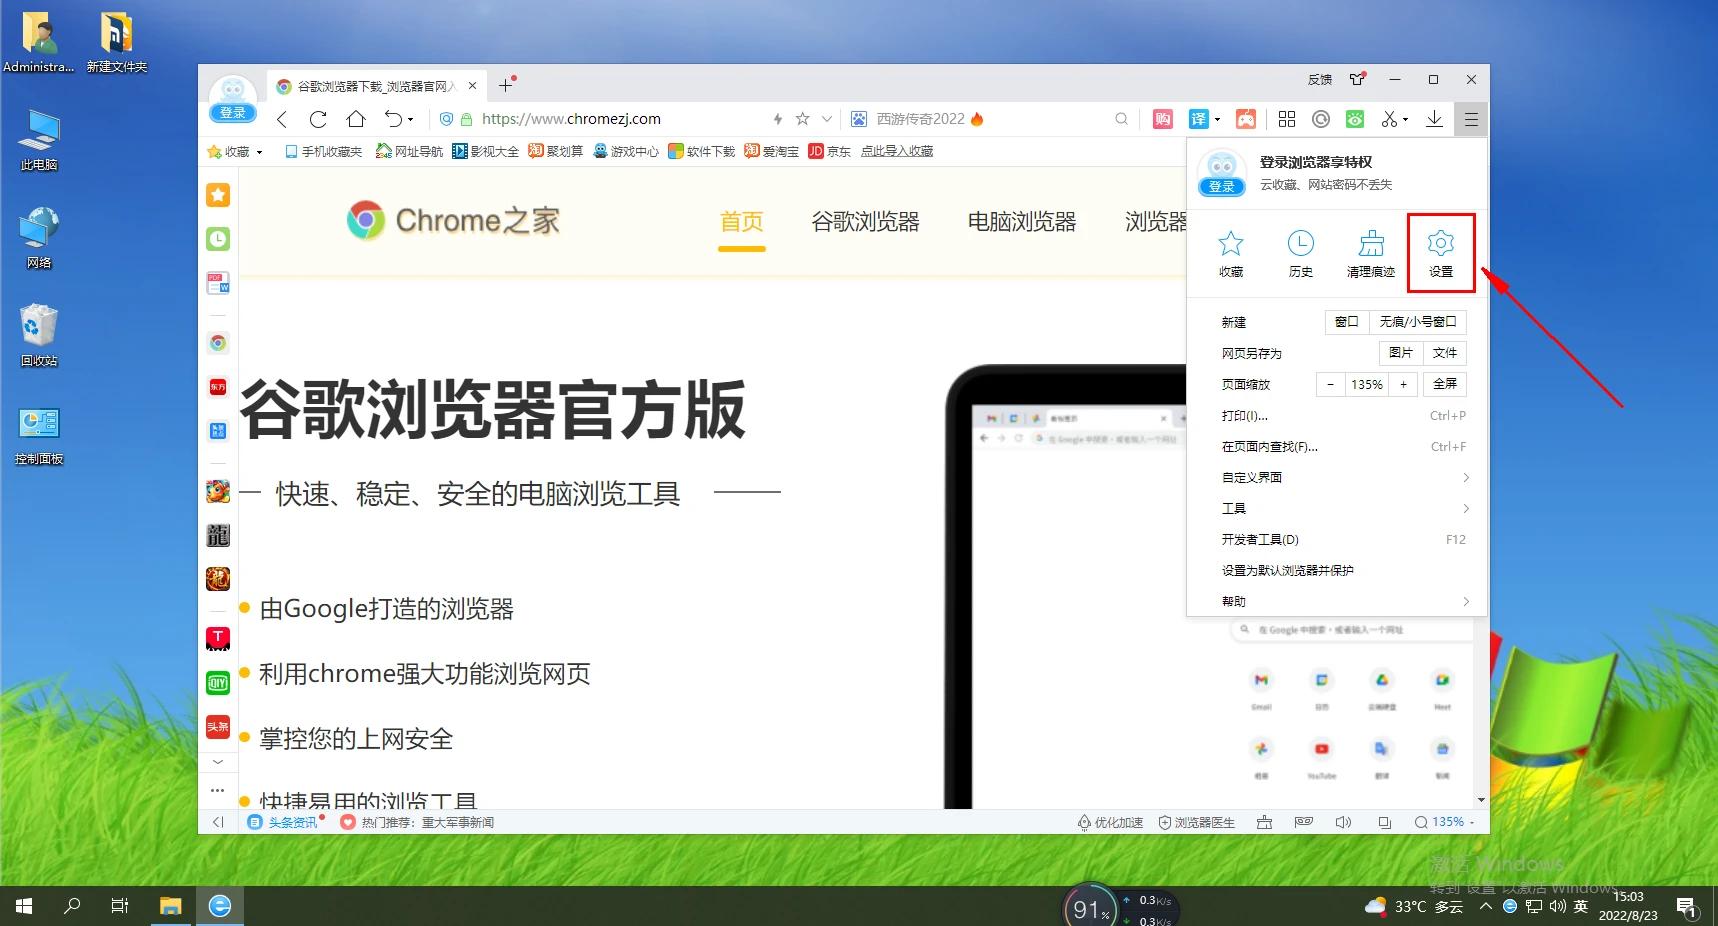Go back with the back arrow

(x=282, y=119)
